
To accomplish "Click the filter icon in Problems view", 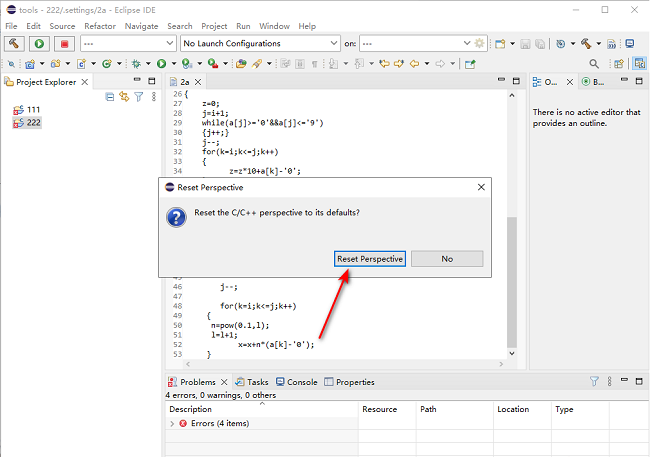I will [x=594, y=382].
